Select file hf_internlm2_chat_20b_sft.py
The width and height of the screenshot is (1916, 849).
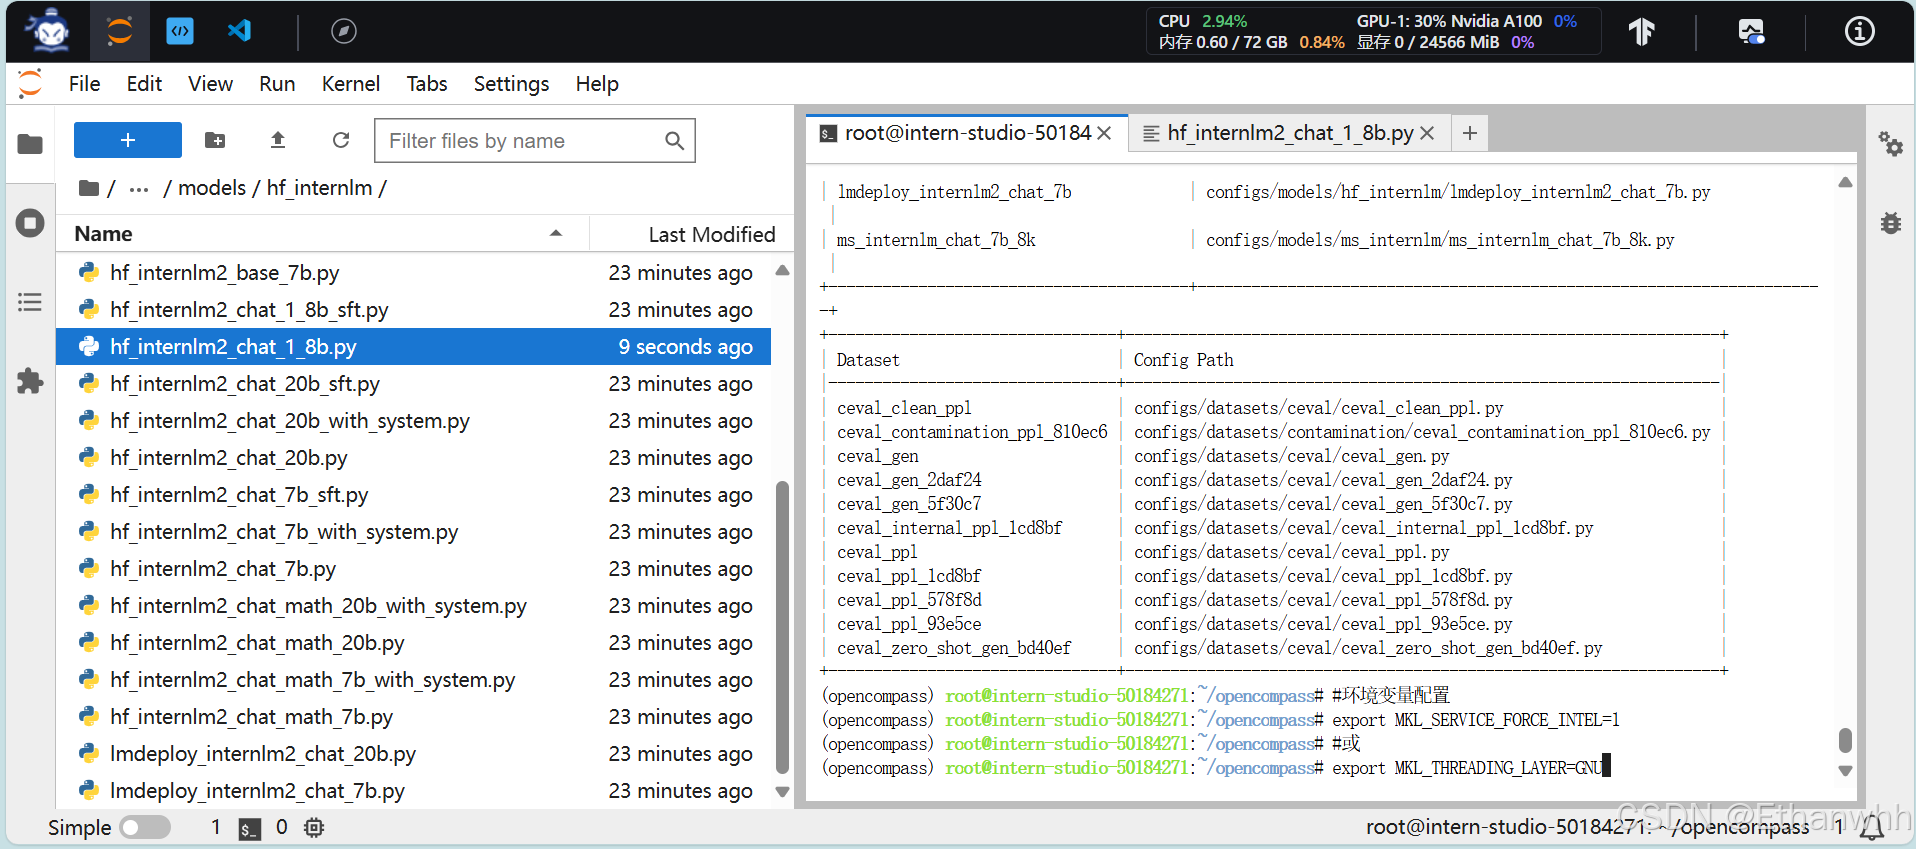(x=413, y=384)
